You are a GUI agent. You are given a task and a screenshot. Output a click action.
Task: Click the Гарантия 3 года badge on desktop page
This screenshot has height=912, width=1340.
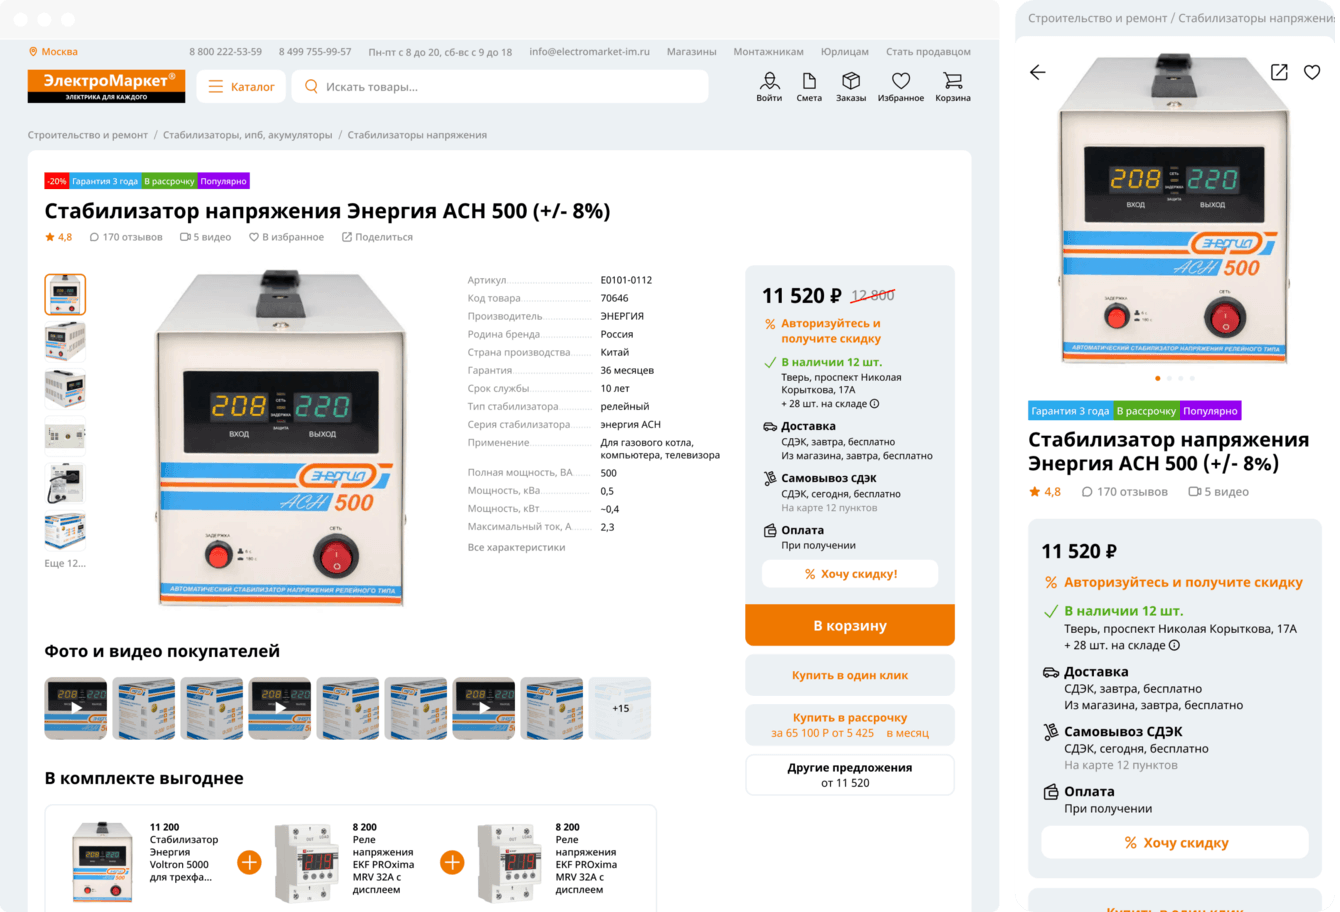104,181
